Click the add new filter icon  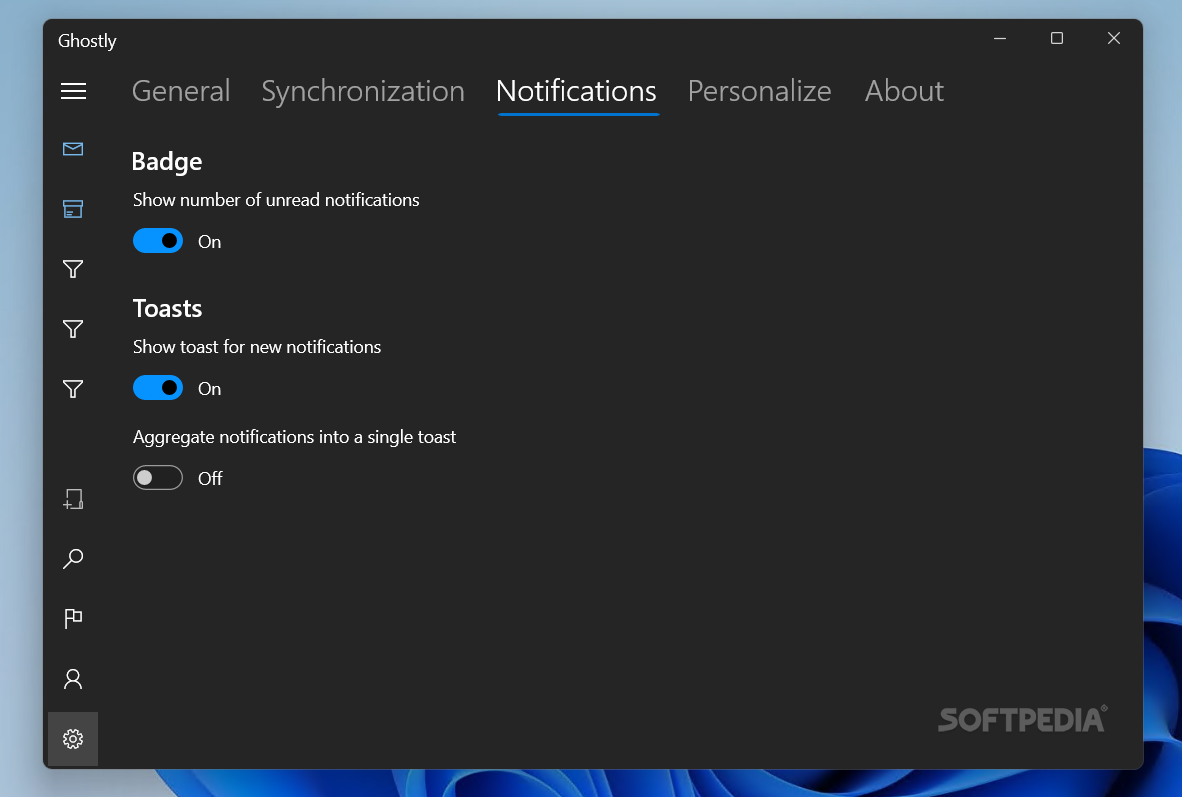(73, 498)
